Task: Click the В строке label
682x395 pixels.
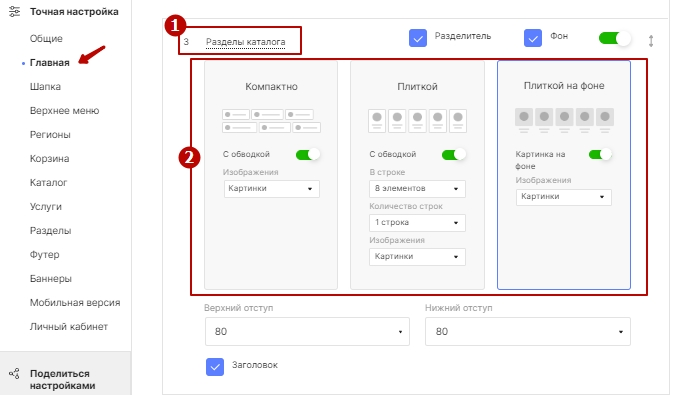Action: tap(387, 172)
